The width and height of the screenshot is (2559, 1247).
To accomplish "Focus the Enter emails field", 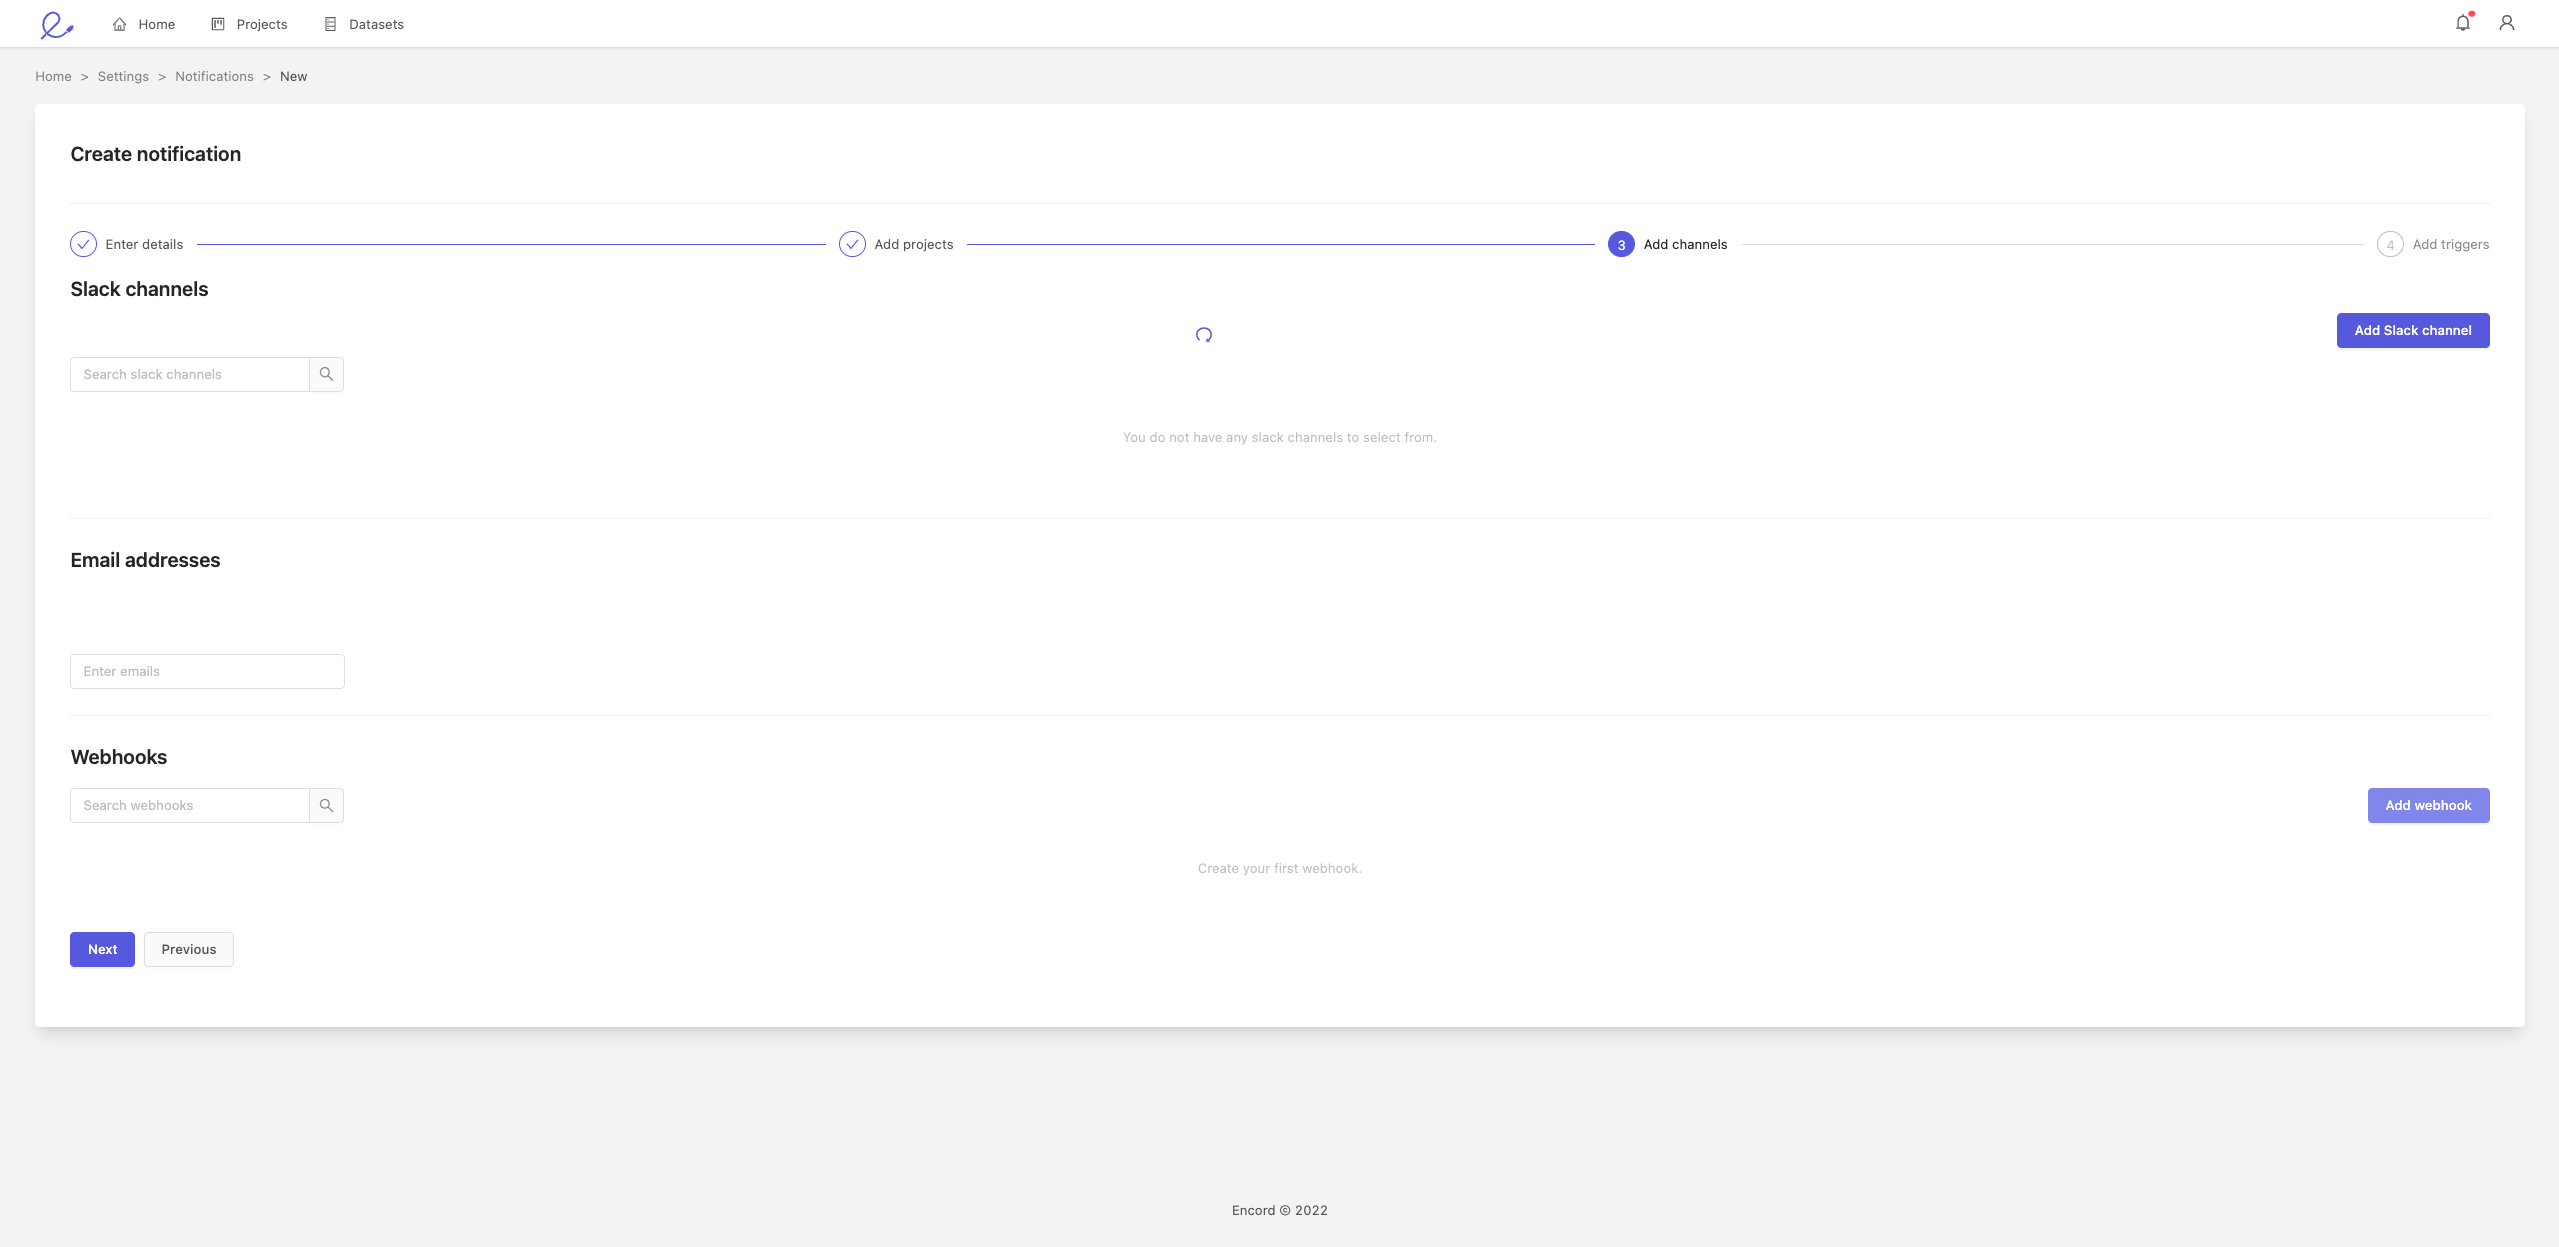I will (x=207, y=671).
